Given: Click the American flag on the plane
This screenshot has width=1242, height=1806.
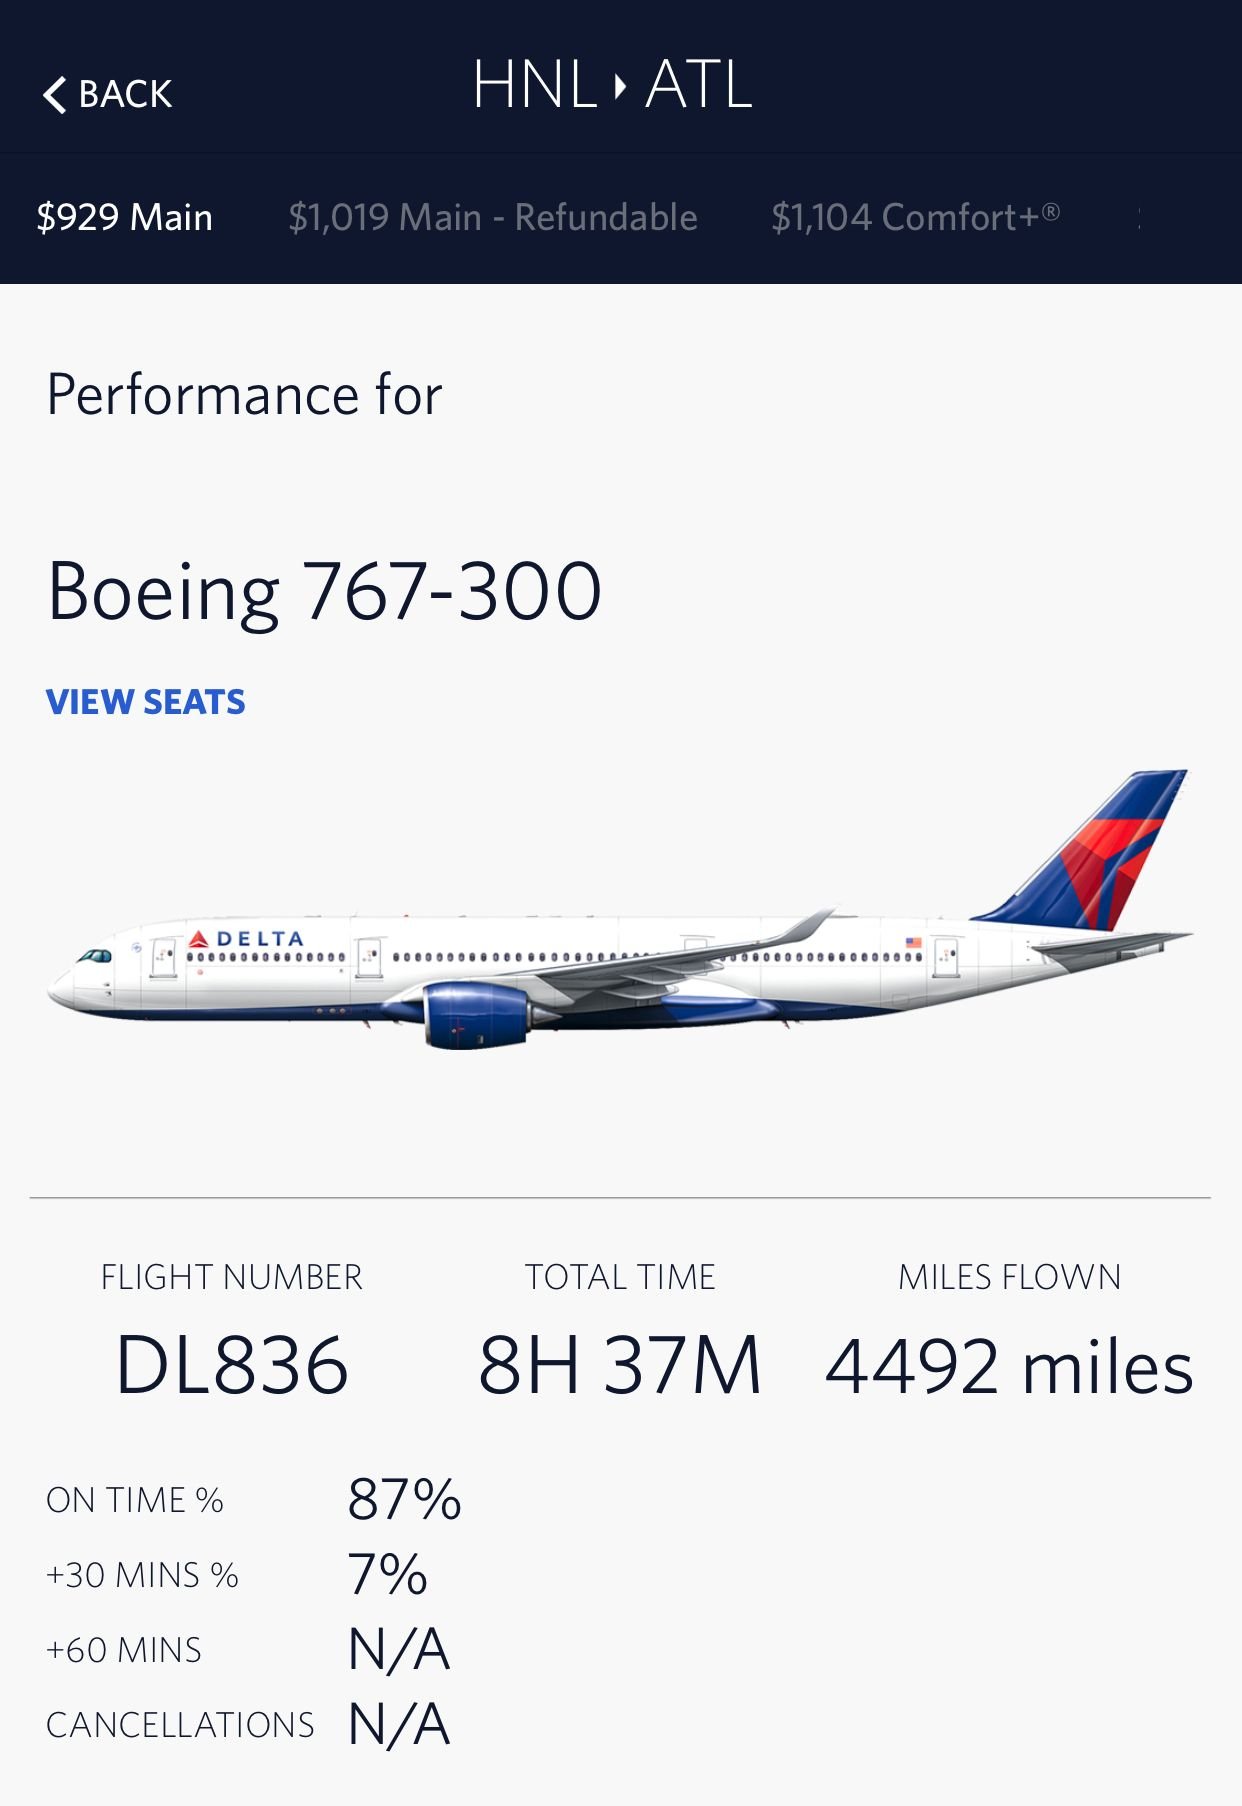Looking at the screenshot, I should 913,942.
